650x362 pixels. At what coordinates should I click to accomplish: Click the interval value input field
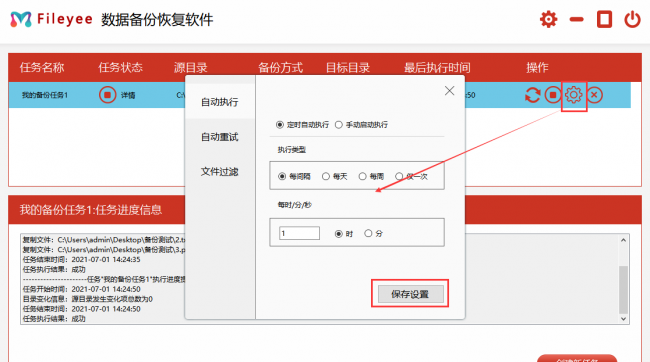tap(299, 233)
